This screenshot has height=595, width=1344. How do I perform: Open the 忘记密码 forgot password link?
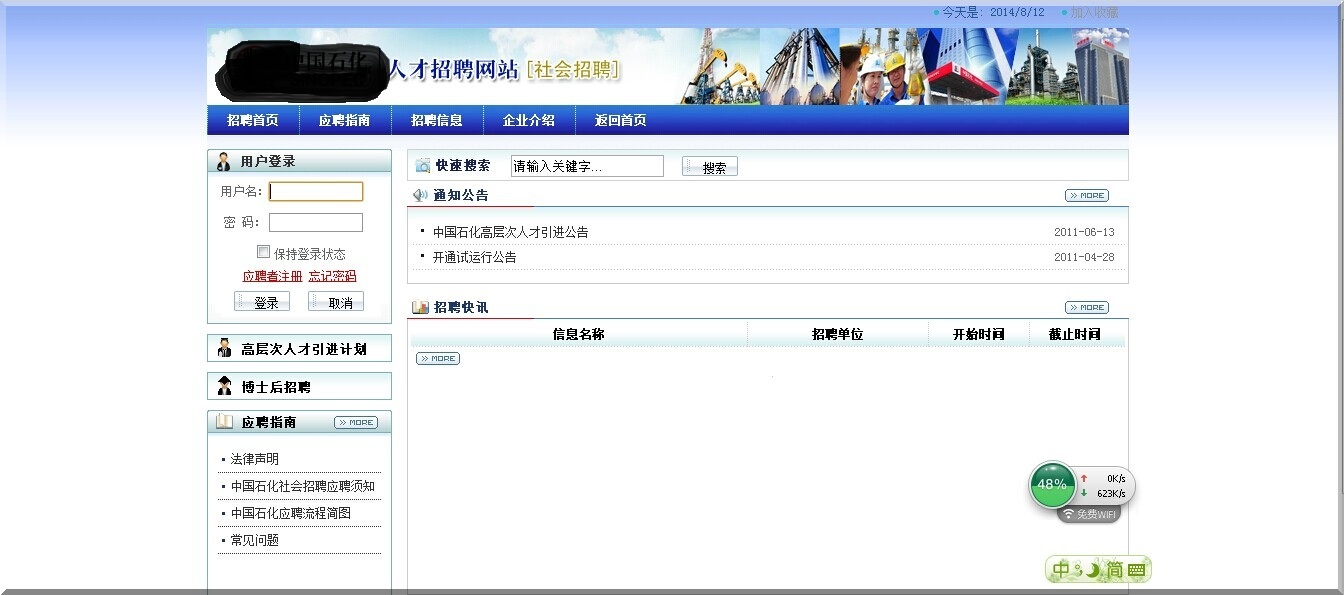pyautogui.click(x=332, y=276)
